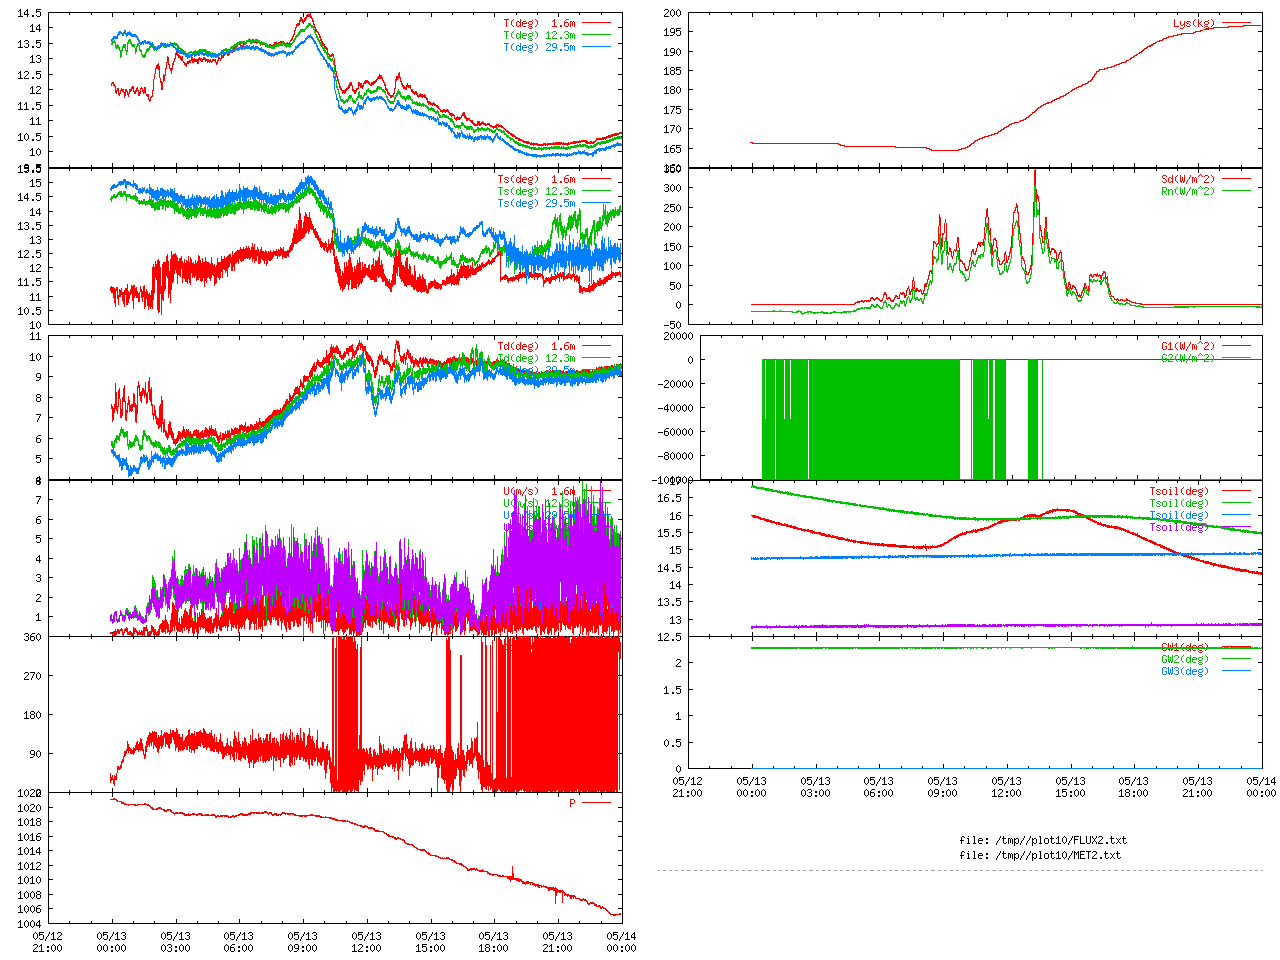Click the 'GW3(deg)' legend label
This screenshot has height=960, width=1280.
pos(1185,671)
